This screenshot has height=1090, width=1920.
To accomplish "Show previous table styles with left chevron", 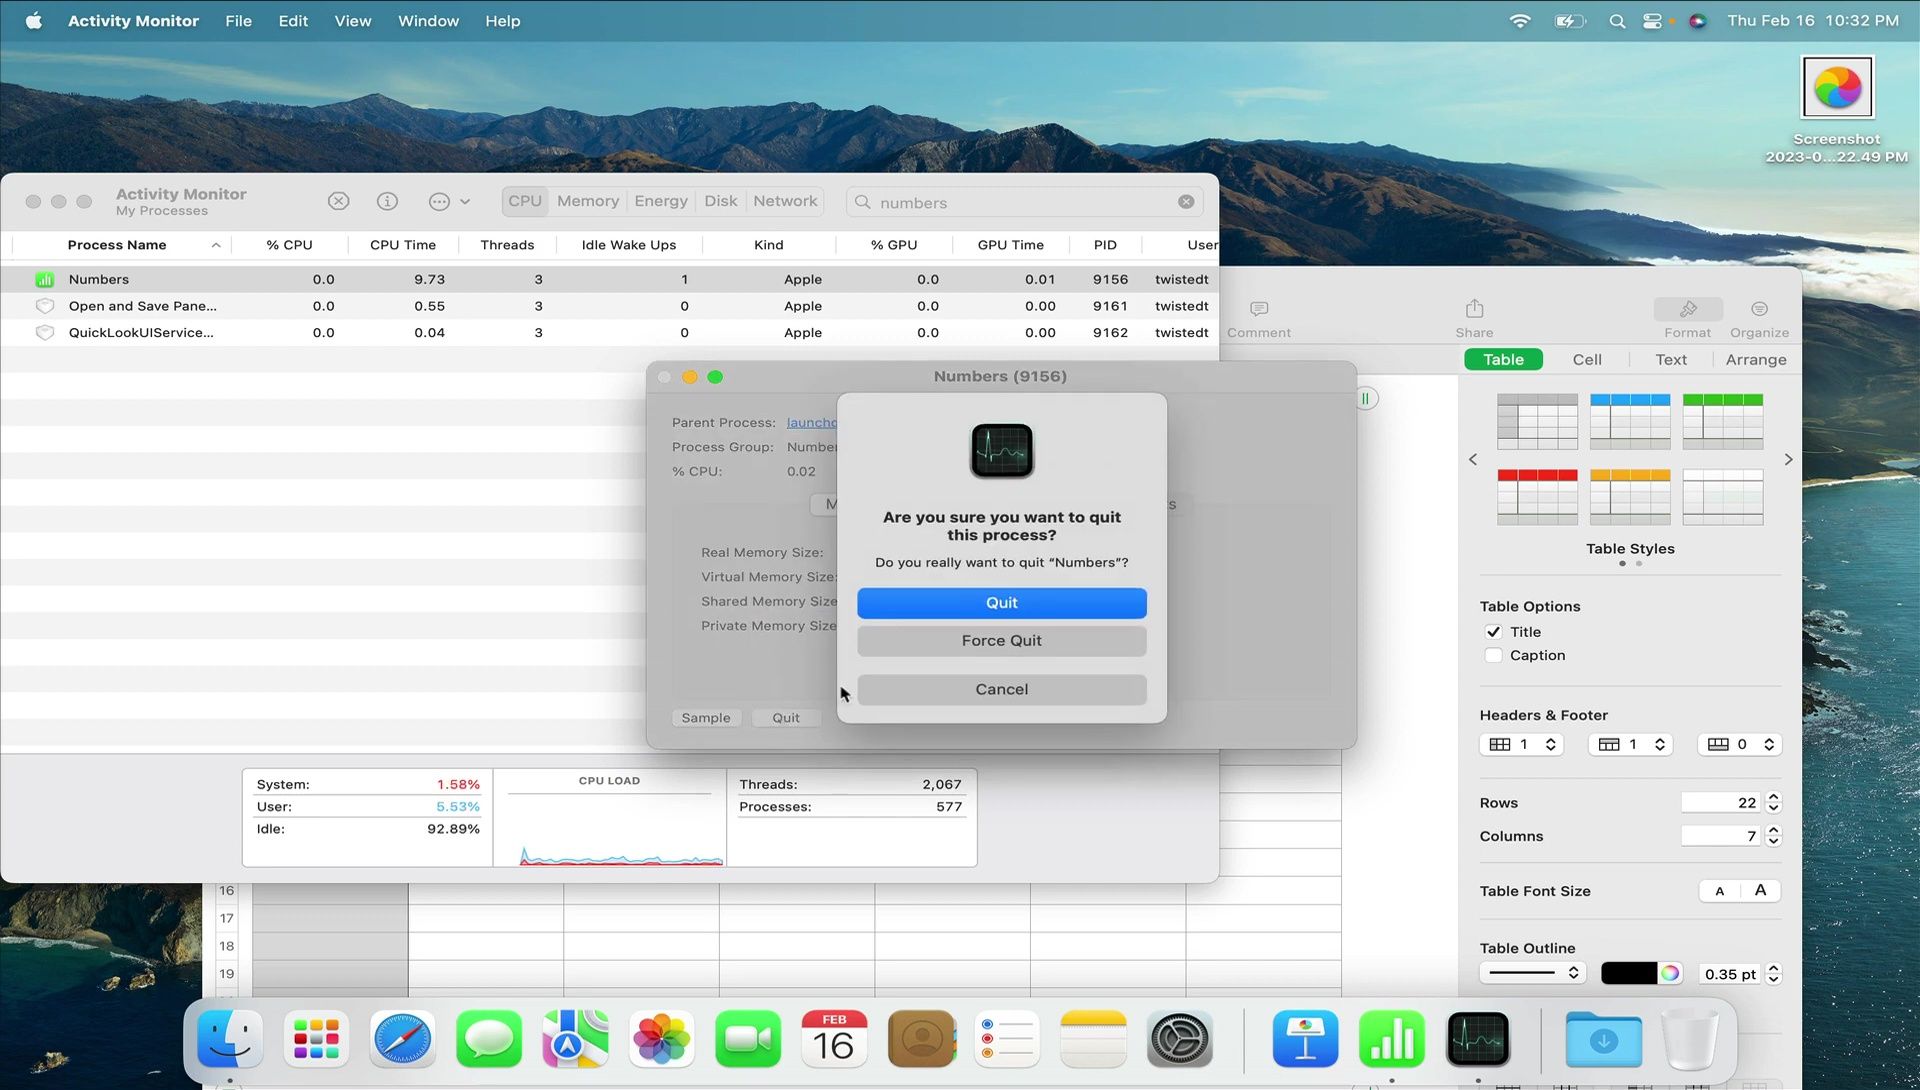I will pyautogui.click(x=1472, y=459).
